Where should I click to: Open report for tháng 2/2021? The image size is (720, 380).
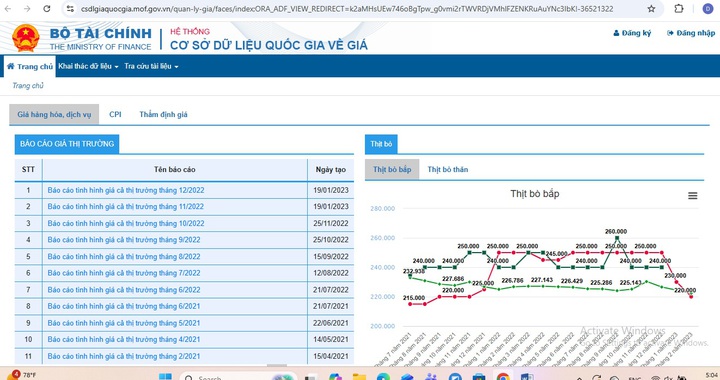coord(124,356)
